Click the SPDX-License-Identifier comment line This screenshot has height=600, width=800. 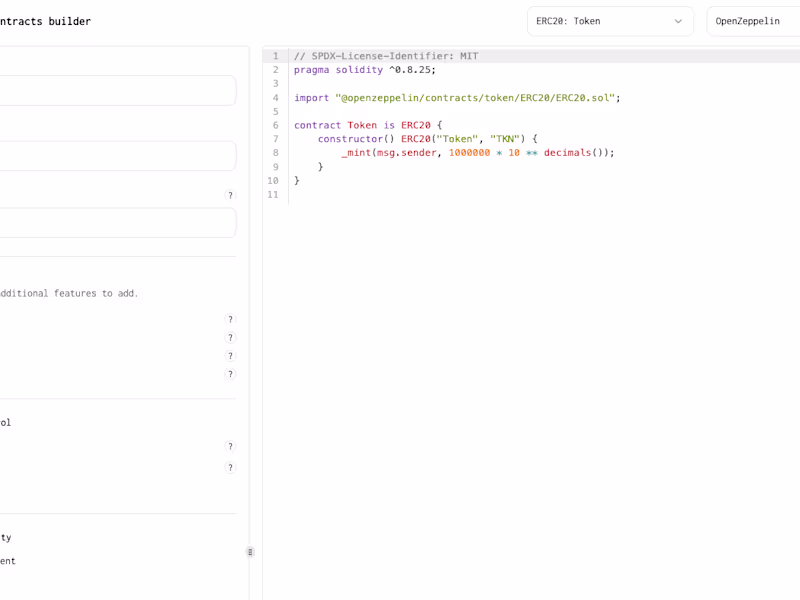(386, 56)
